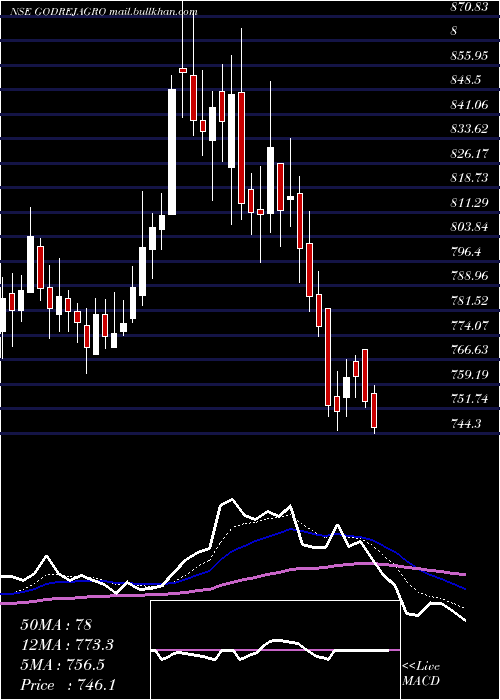Image resolution: width=500 pixels, height=700 pixels.
Task: Click the Price : 746.1 readout
Action: (68, 685)
